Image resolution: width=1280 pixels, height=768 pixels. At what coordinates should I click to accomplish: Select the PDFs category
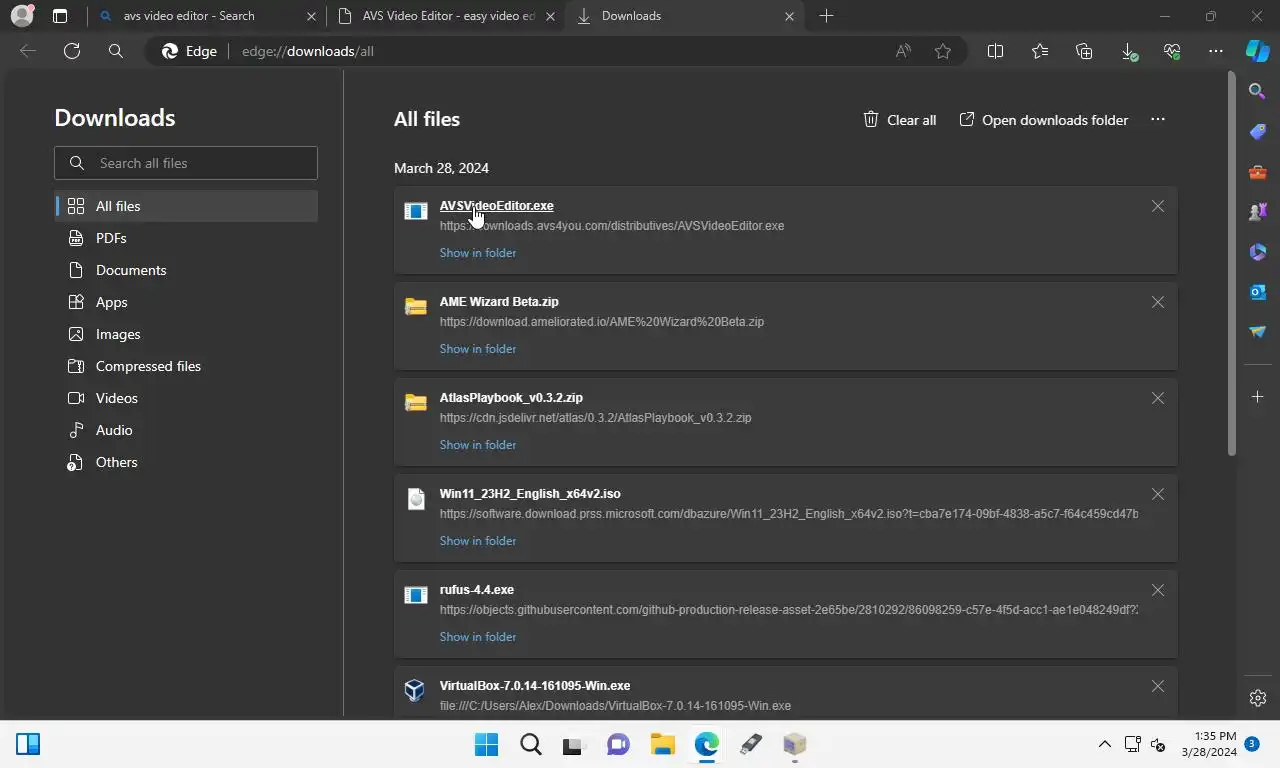186,238
